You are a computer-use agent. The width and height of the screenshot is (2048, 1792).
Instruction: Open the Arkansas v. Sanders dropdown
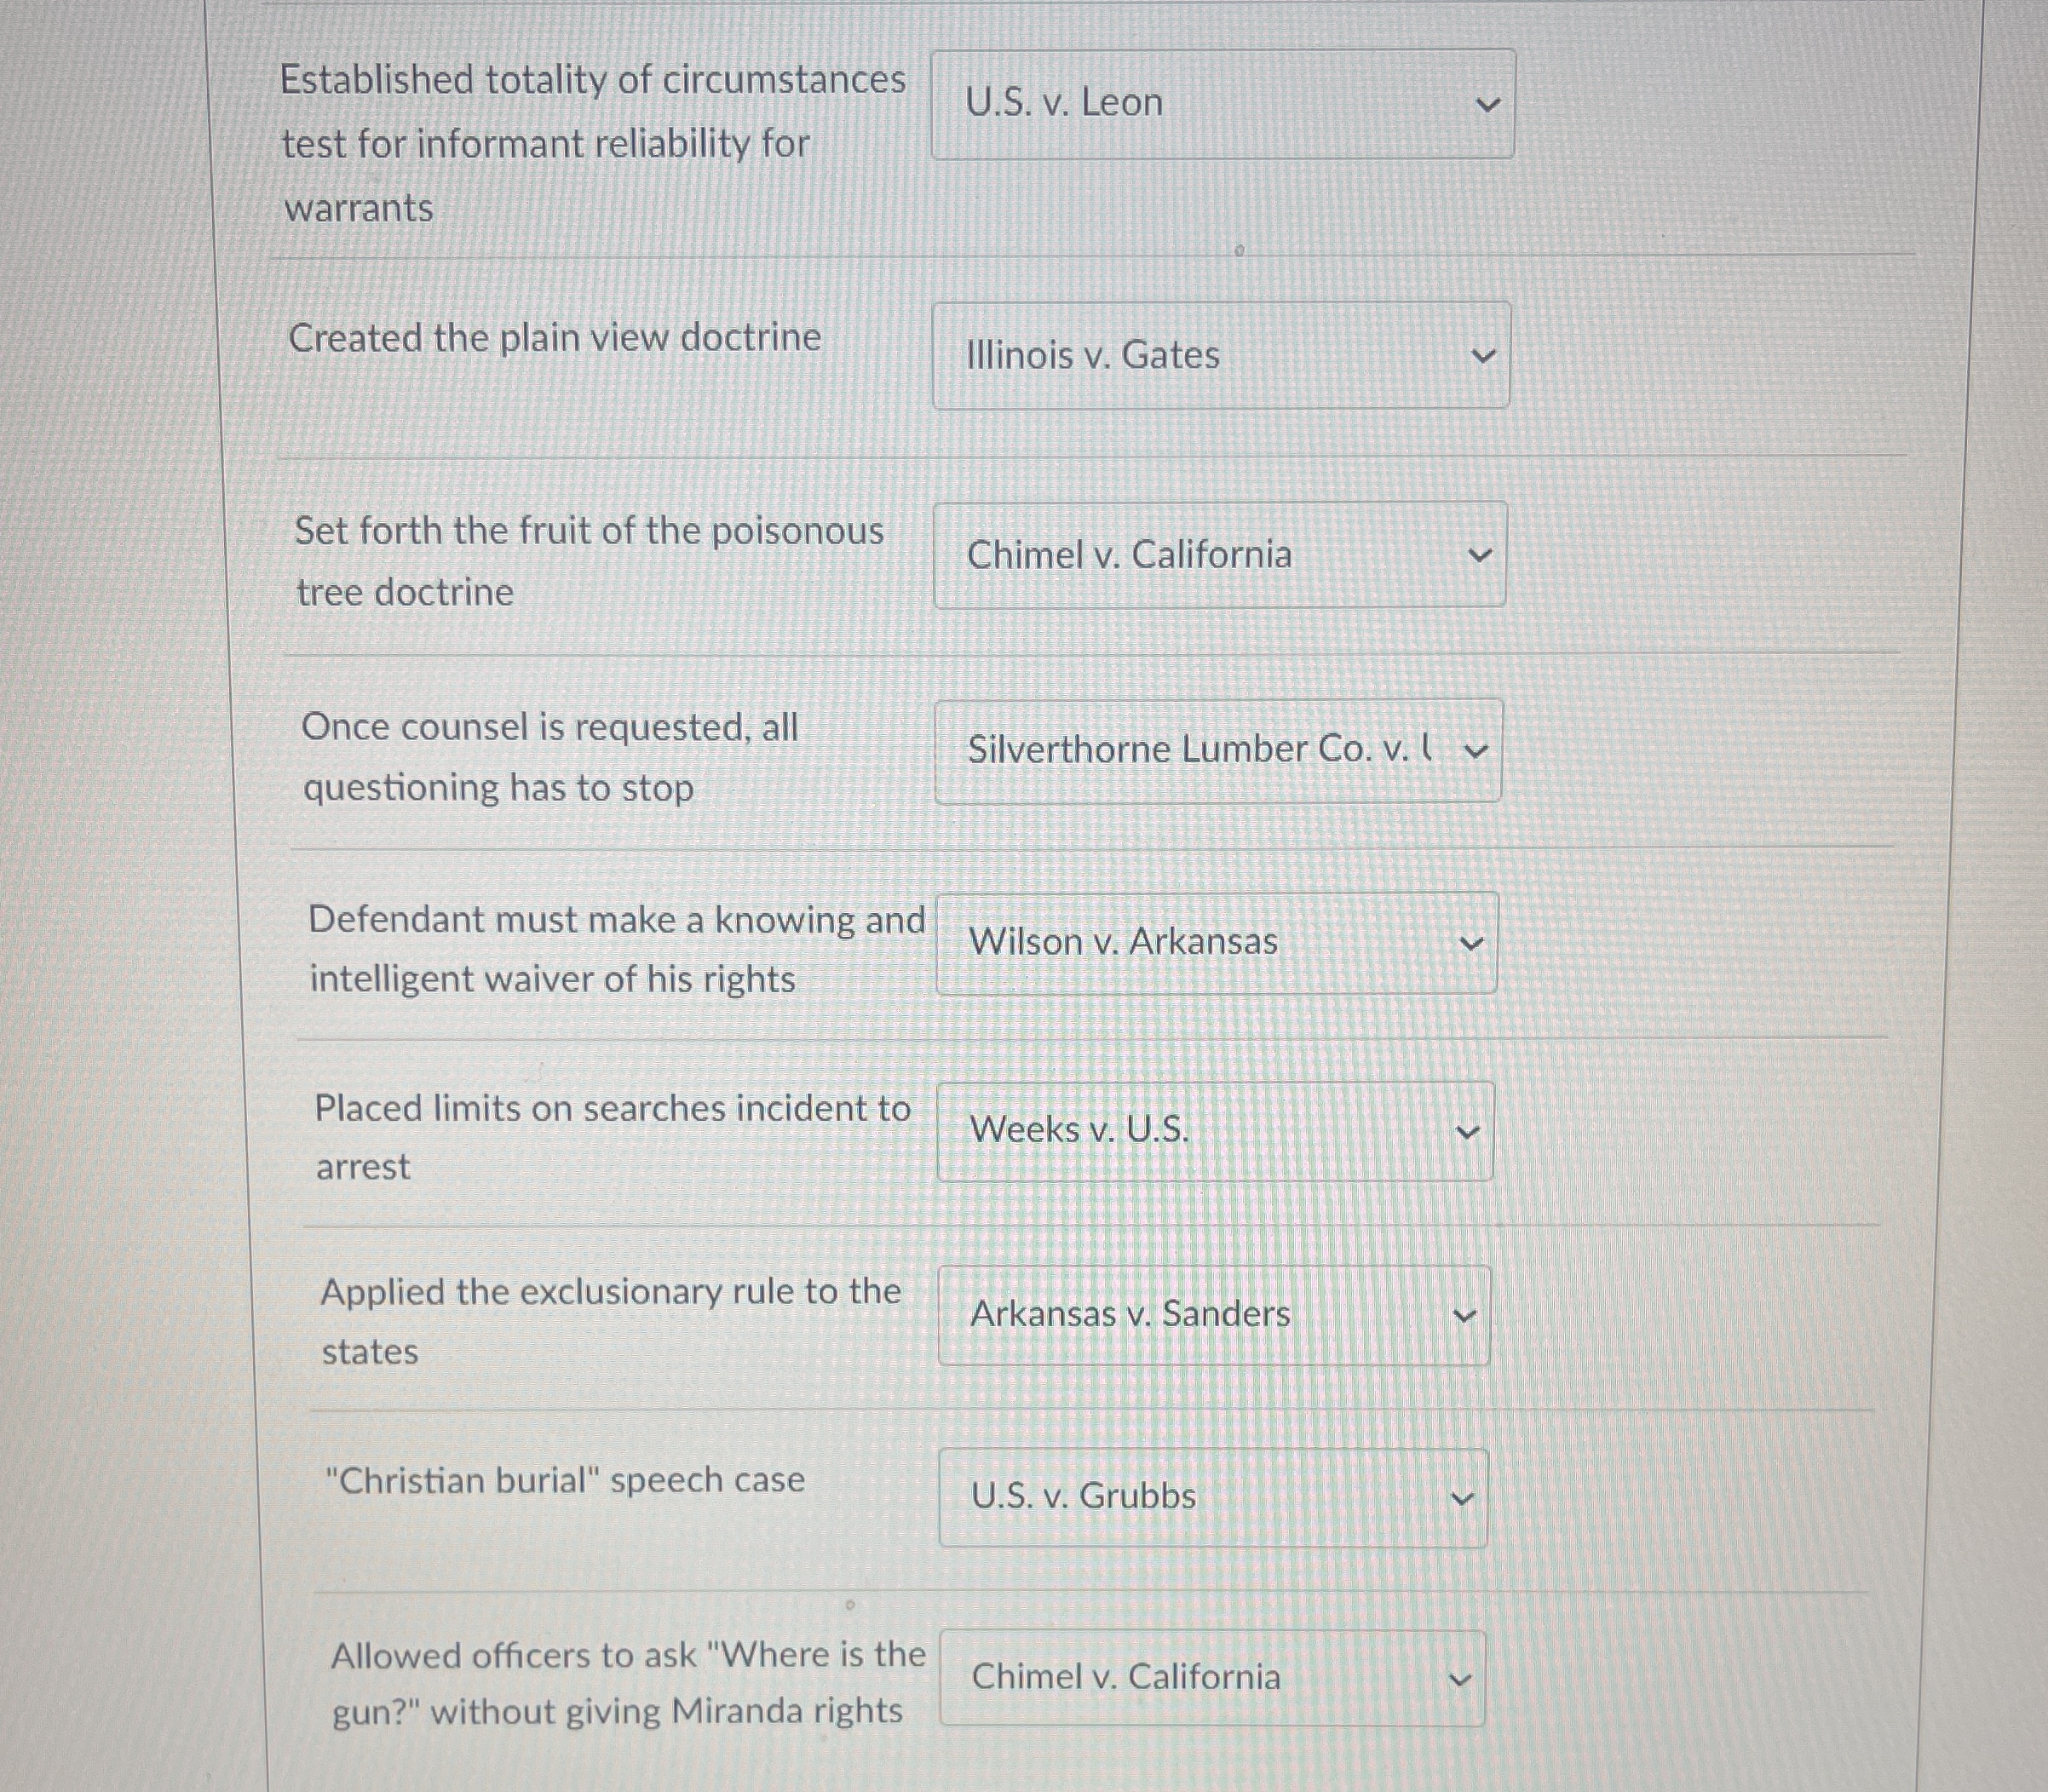coord(1213,1316)
